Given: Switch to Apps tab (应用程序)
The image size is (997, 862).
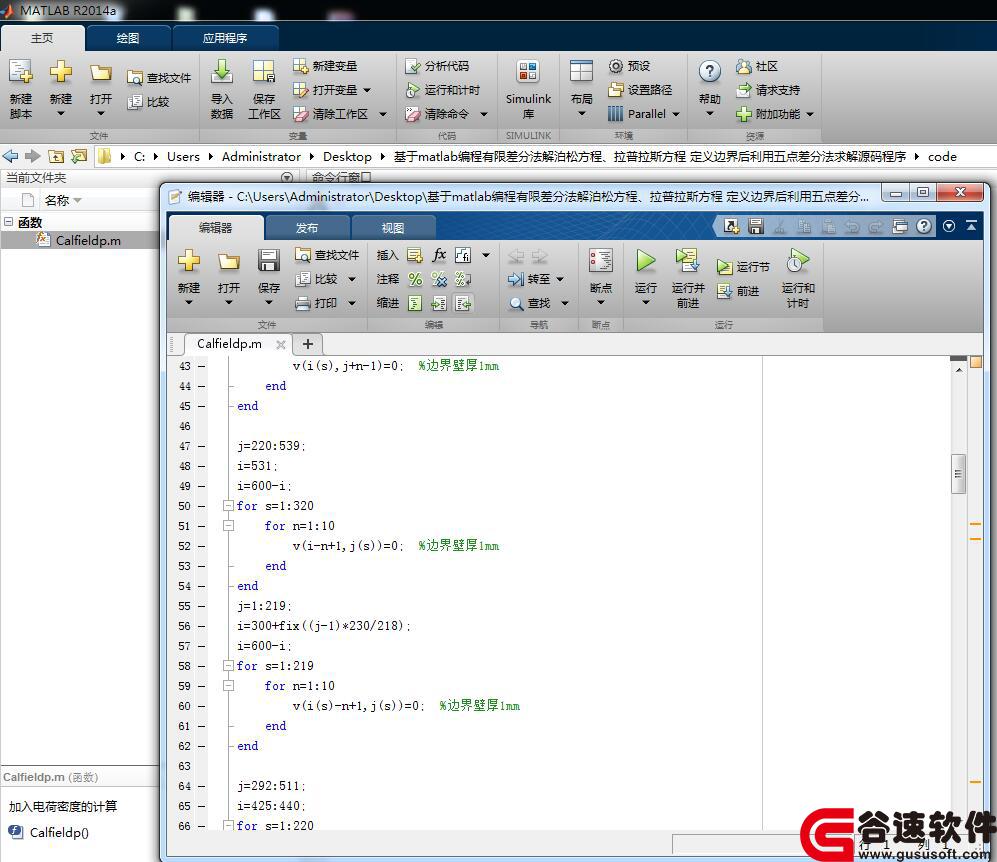Looking at the screenshot, I should (x=224, y=38).
